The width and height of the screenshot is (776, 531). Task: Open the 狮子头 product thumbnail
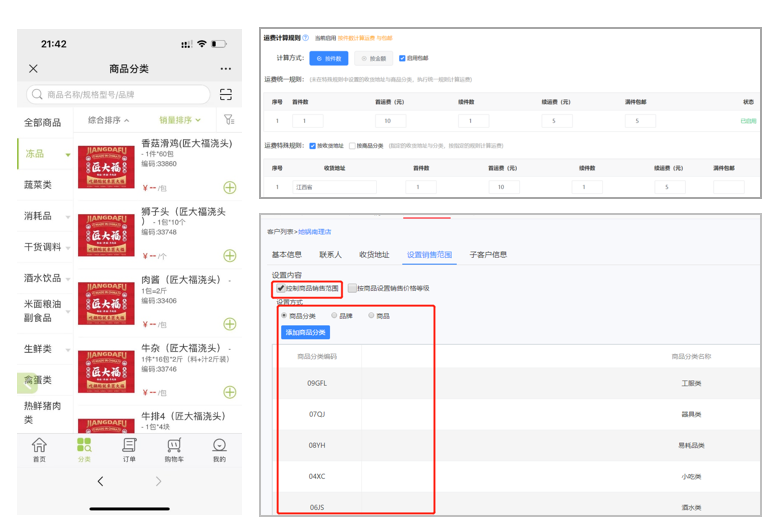click(106, 235)
